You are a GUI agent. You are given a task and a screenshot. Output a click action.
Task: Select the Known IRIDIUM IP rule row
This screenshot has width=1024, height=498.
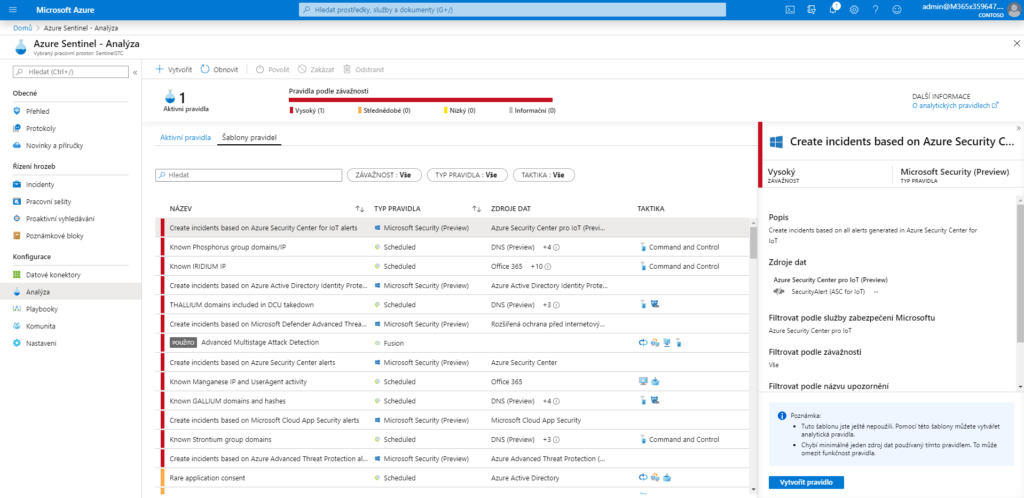(260, 266)
